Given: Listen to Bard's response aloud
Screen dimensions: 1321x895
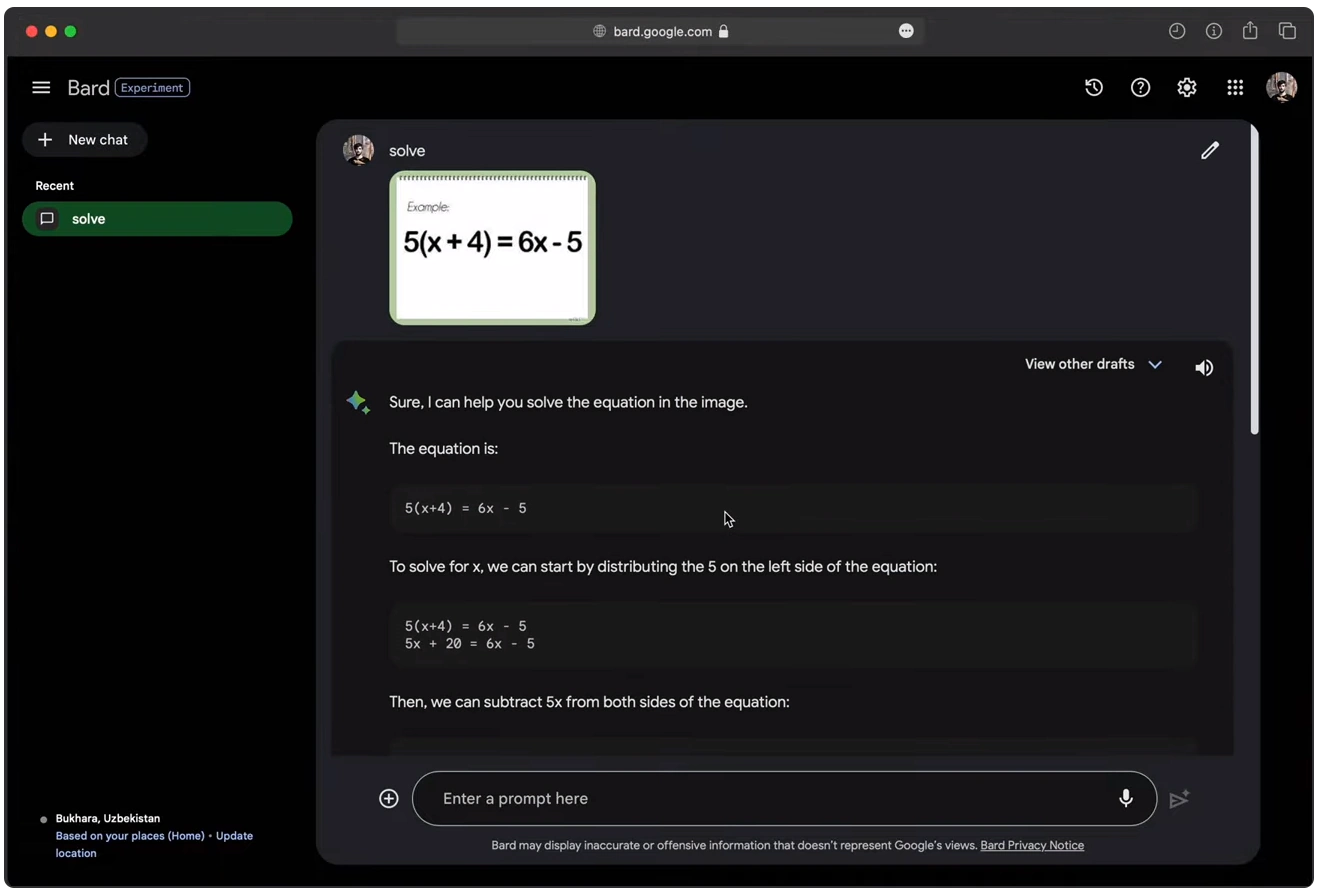Looking at the screenshot, I should [x=1204, y=367].
